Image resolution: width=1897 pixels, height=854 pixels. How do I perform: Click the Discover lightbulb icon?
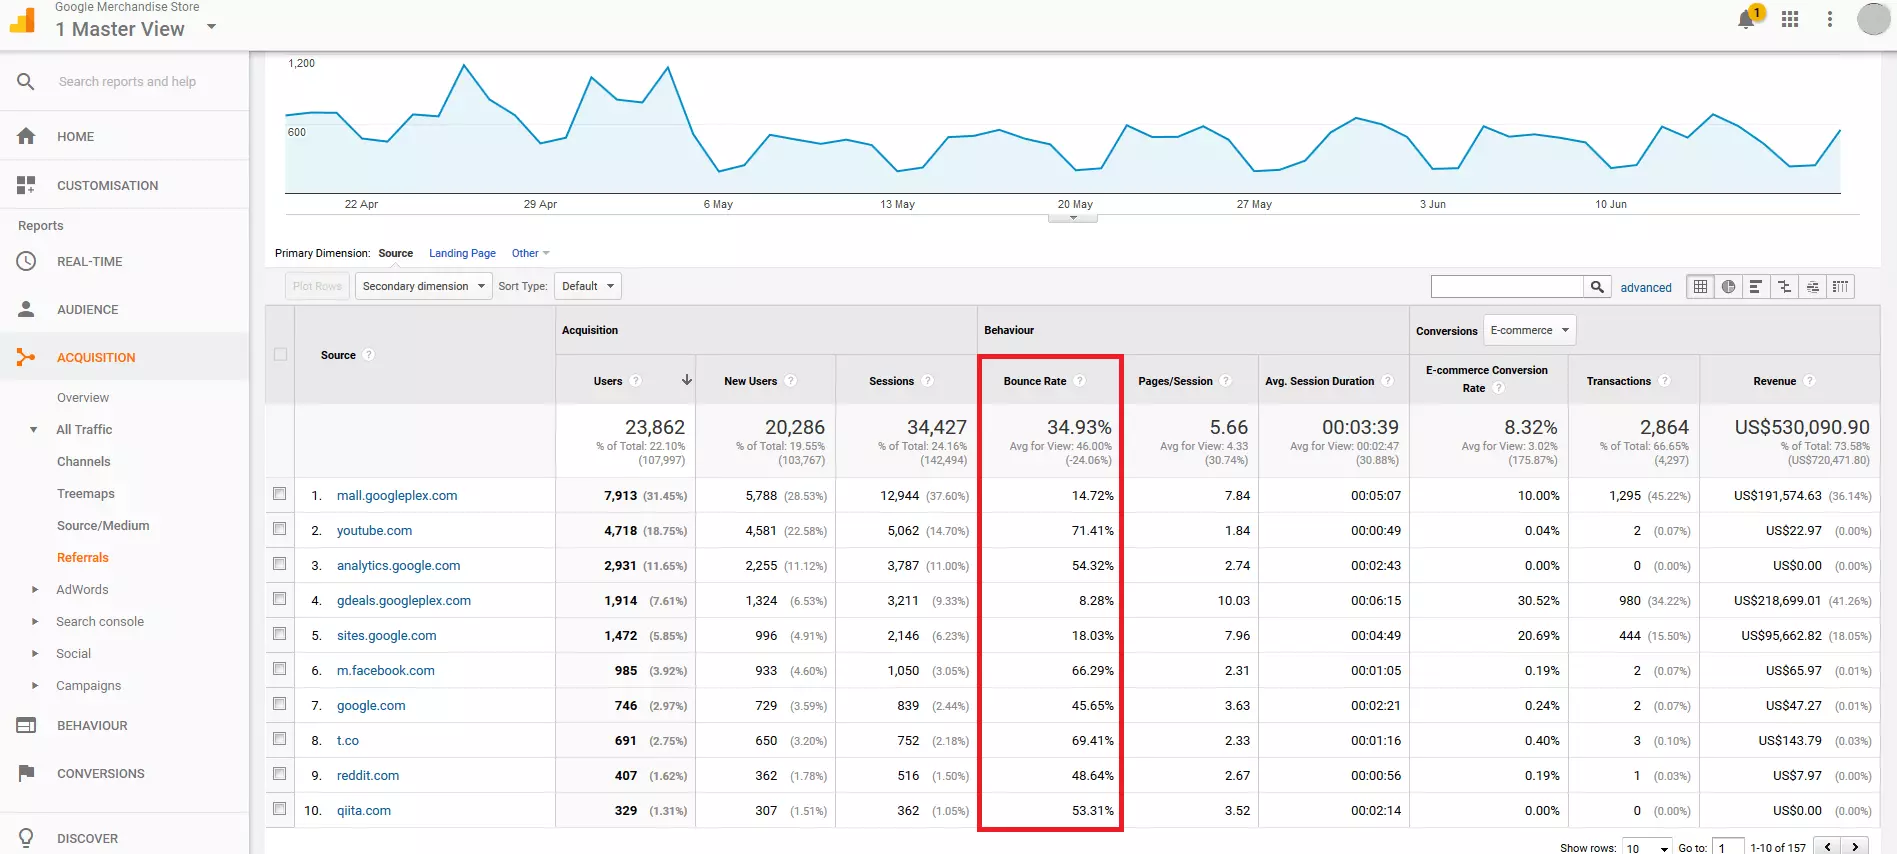click(26, 838)
